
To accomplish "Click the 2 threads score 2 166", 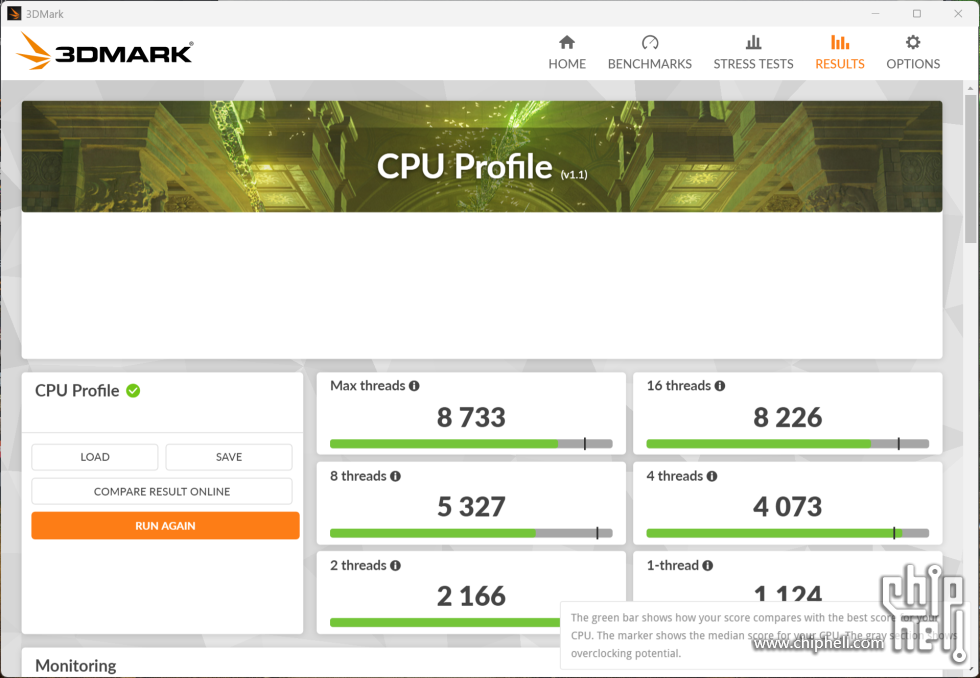I will pos(471,596).
